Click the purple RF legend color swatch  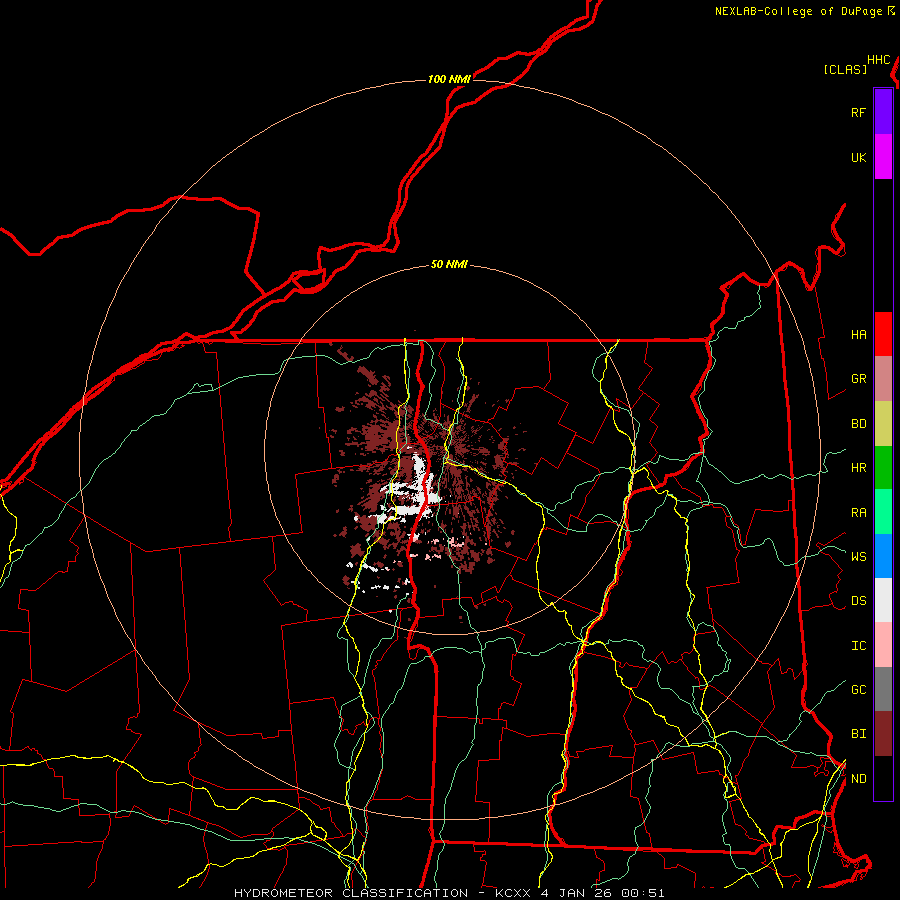(883, 112)
